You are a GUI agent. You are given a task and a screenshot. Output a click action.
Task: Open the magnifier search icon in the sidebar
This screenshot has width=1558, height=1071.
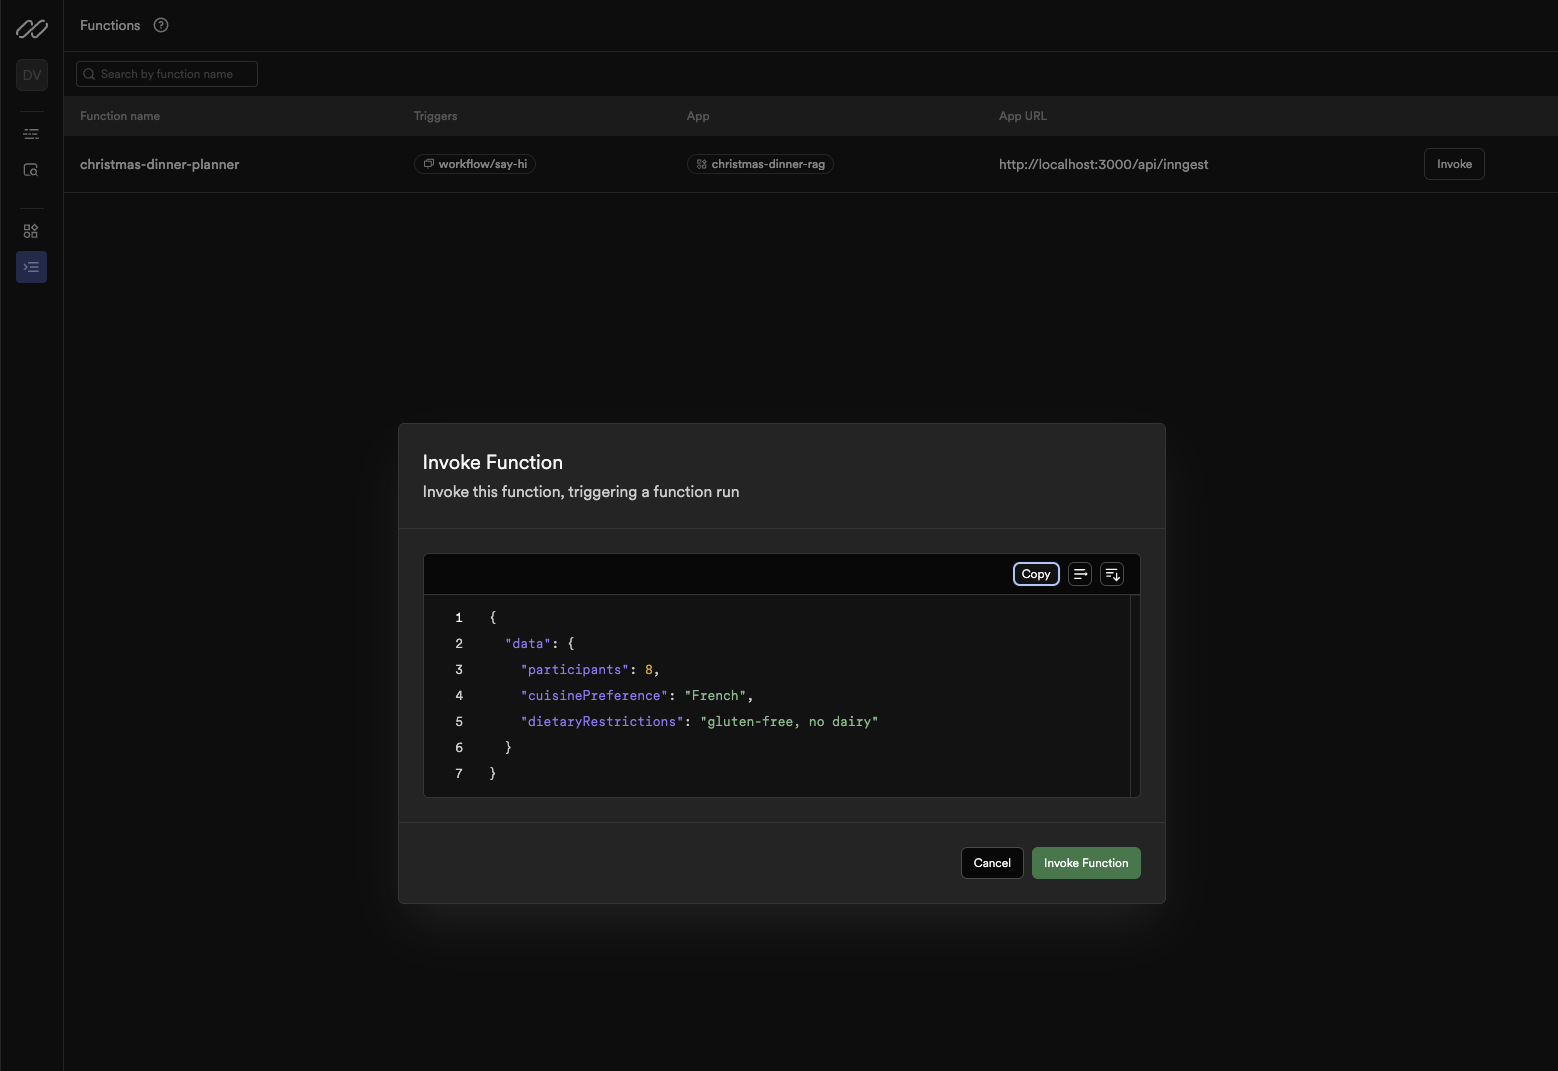click(x=31, y=170)
